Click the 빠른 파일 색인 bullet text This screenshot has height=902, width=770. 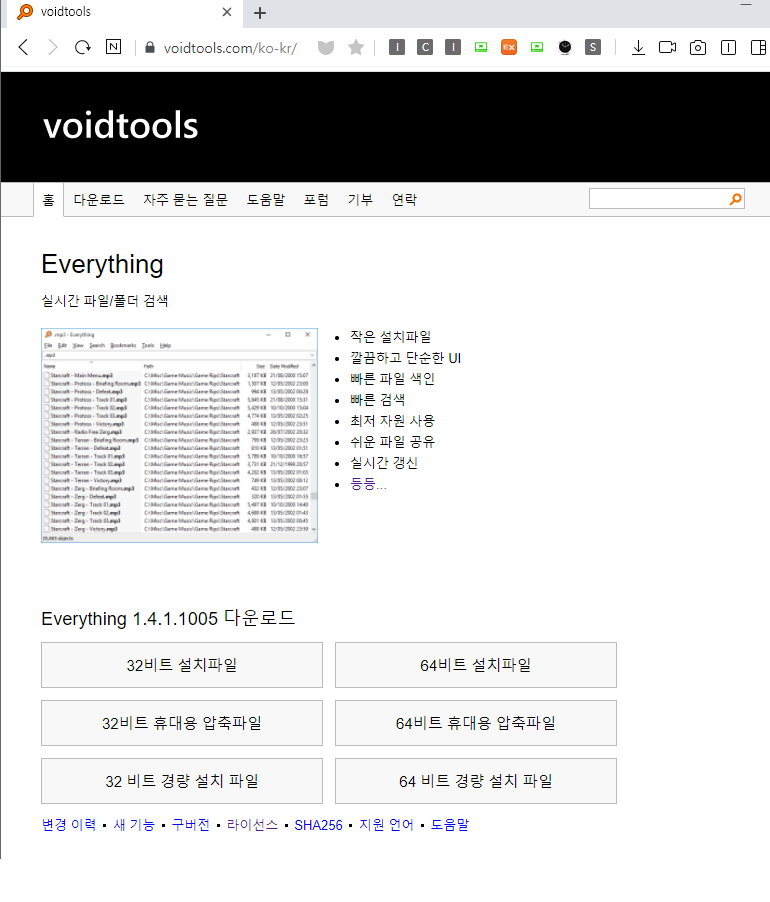pos(392,379)
